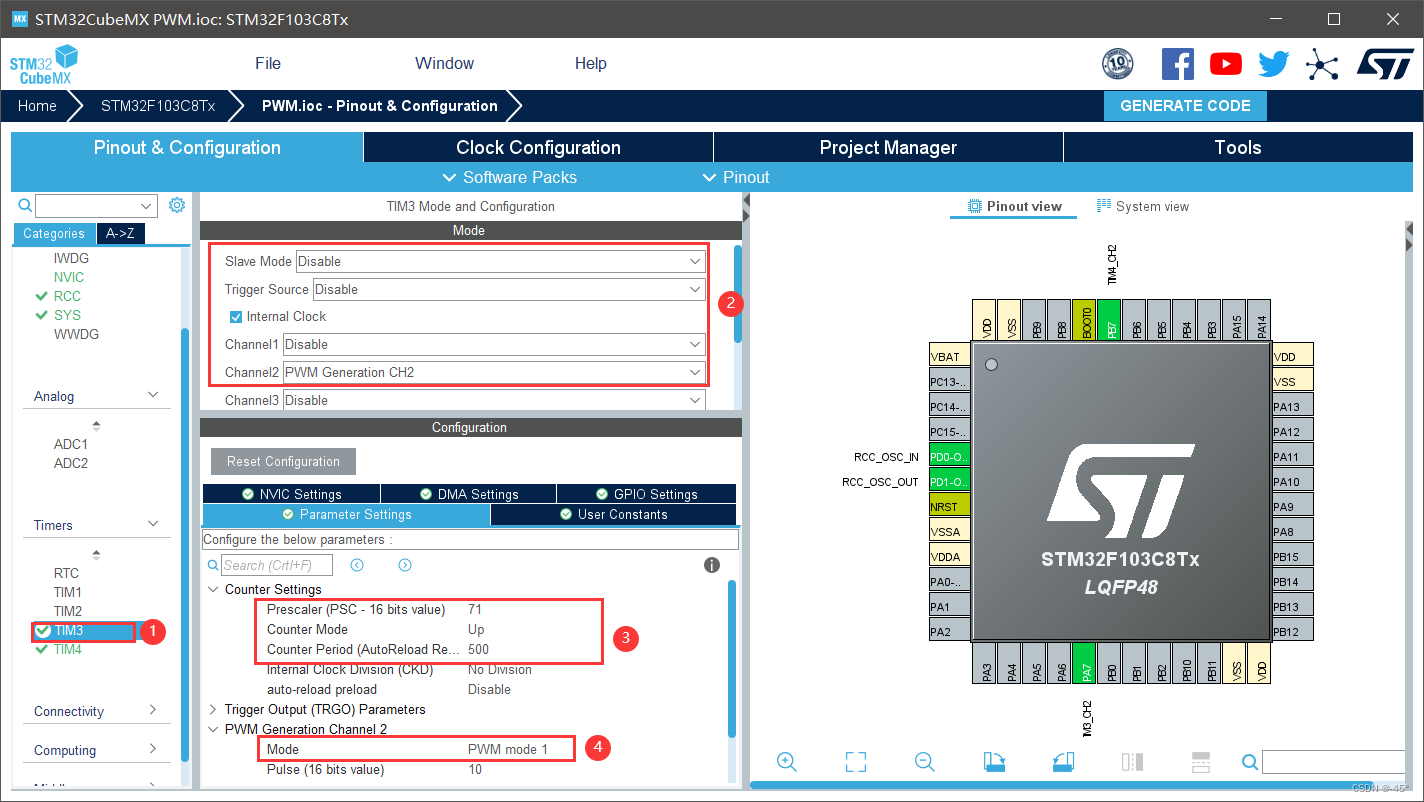The image size is (1424, 802).
Task: Click the BOOT0 pin on chip
Action: [x=1085, y=321]
